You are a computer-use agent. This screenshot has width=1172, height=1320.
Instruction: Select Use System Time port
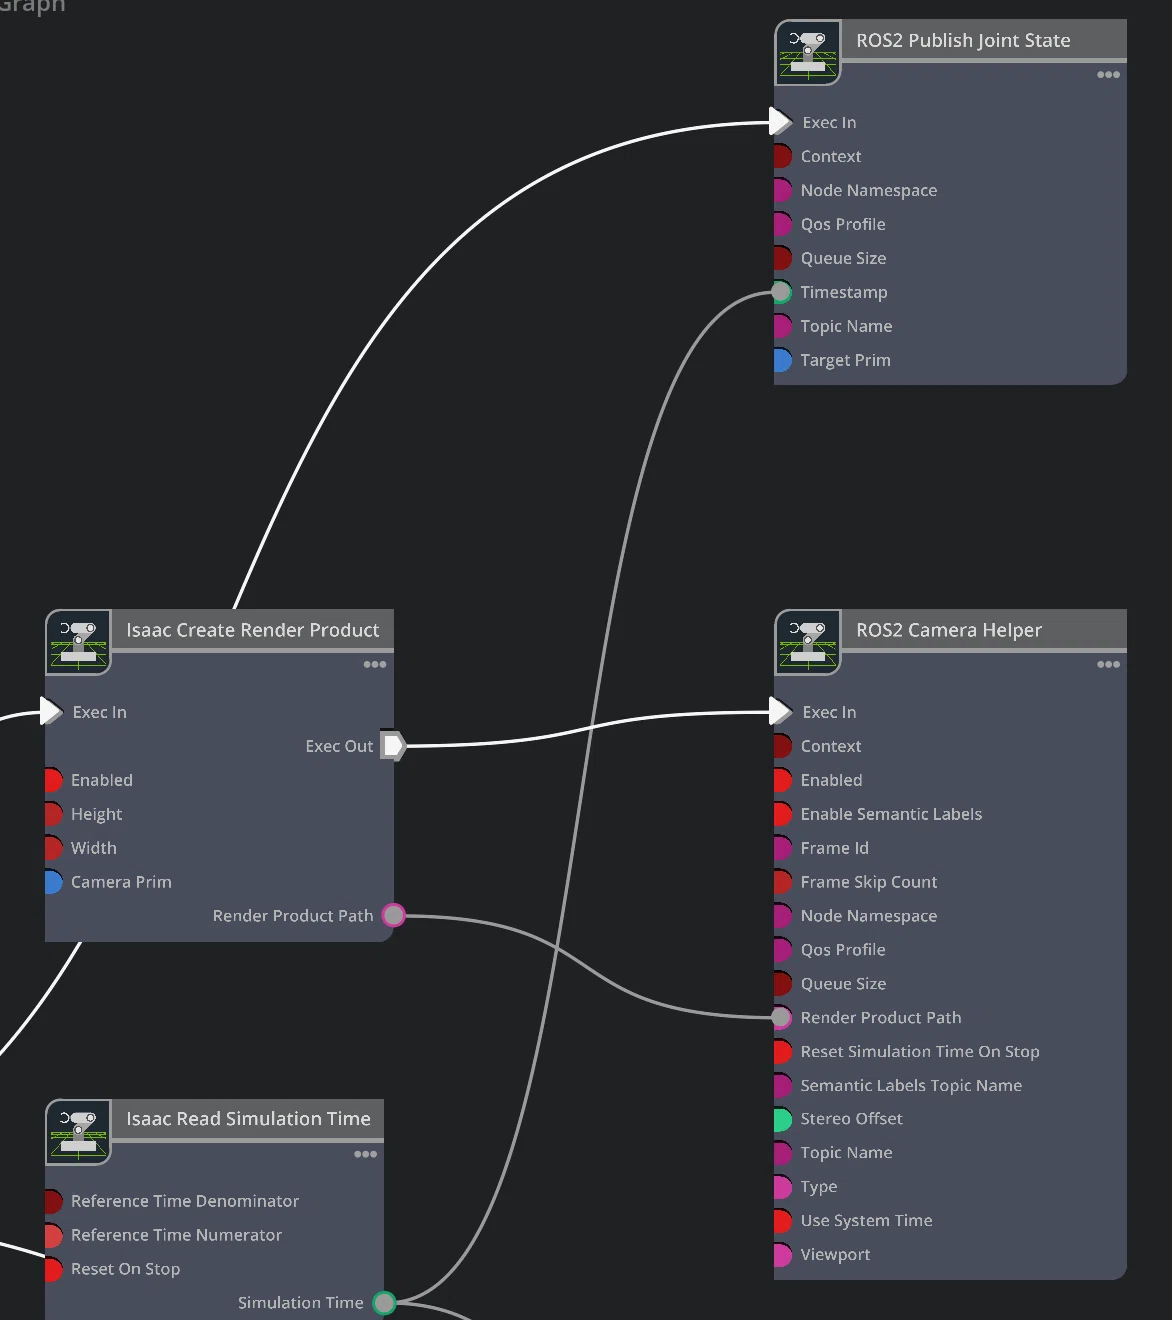coord(783,1221)
